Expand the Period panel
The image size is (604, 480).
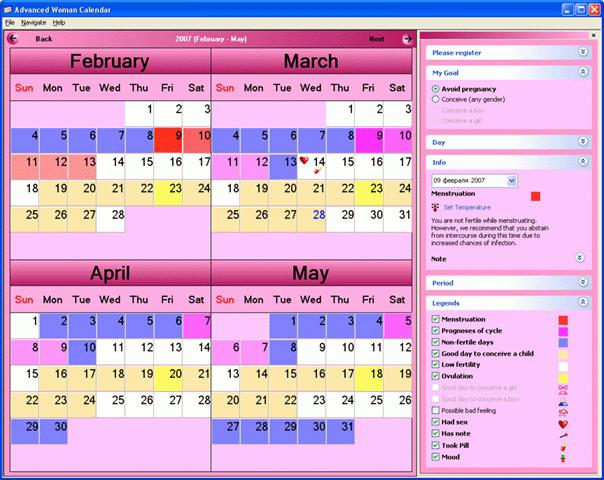click(x=583, y=282)
